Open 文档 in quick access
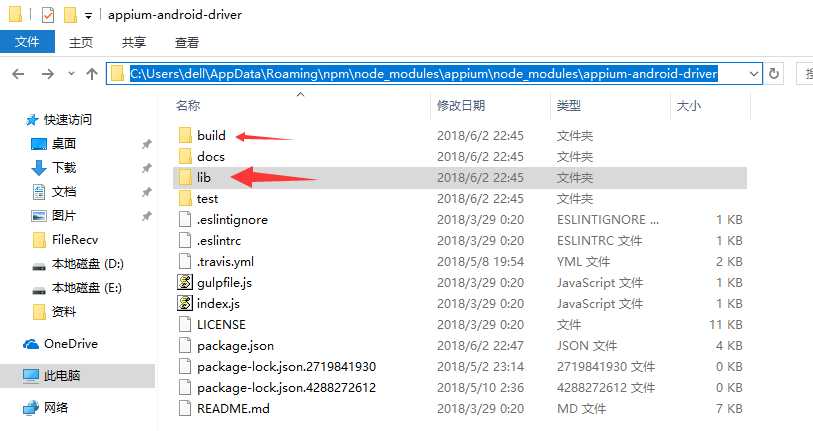The image size is (813, 431). coord(64,192)
